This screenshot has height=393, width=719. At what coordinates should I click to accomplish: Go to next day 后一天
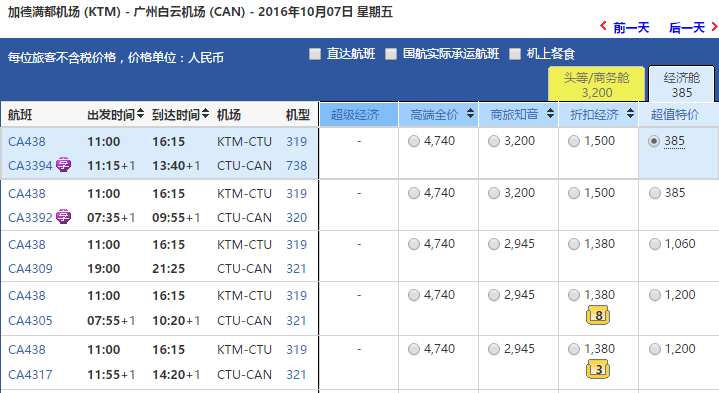[x=686, y=28]
